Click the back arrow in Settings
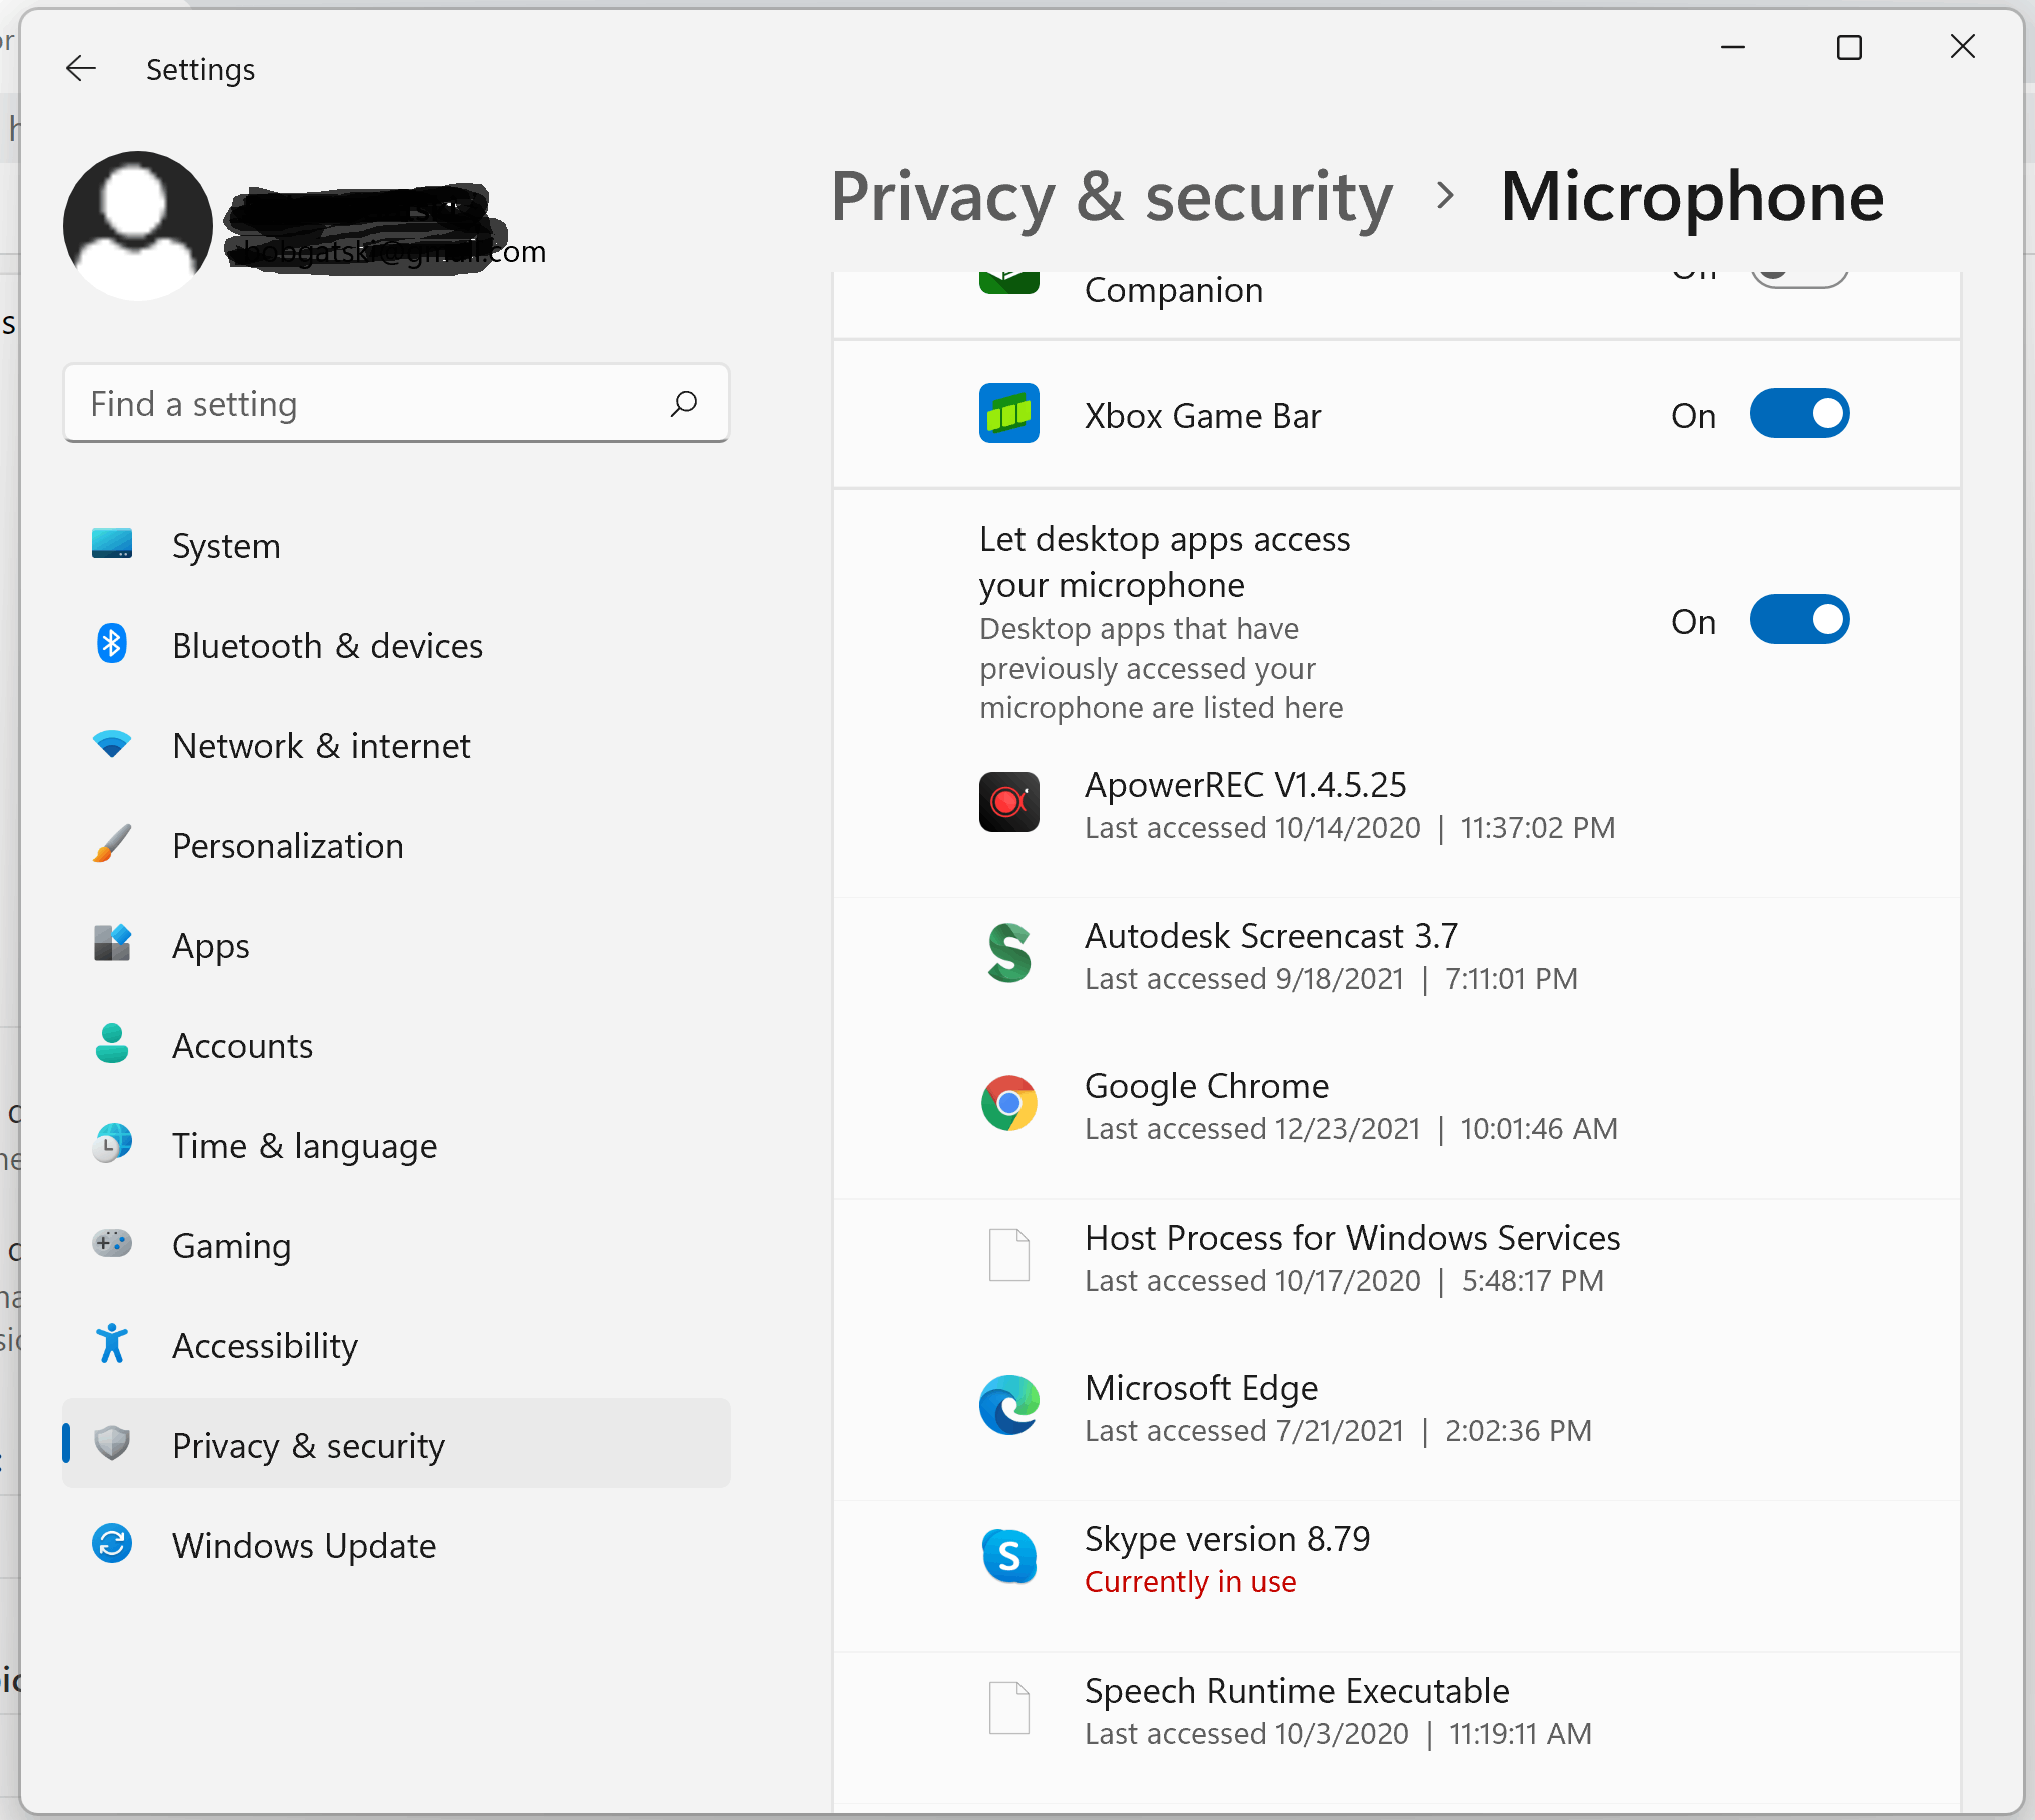The height and width of the screenshot is (1820, 2035). coord(80,68)
